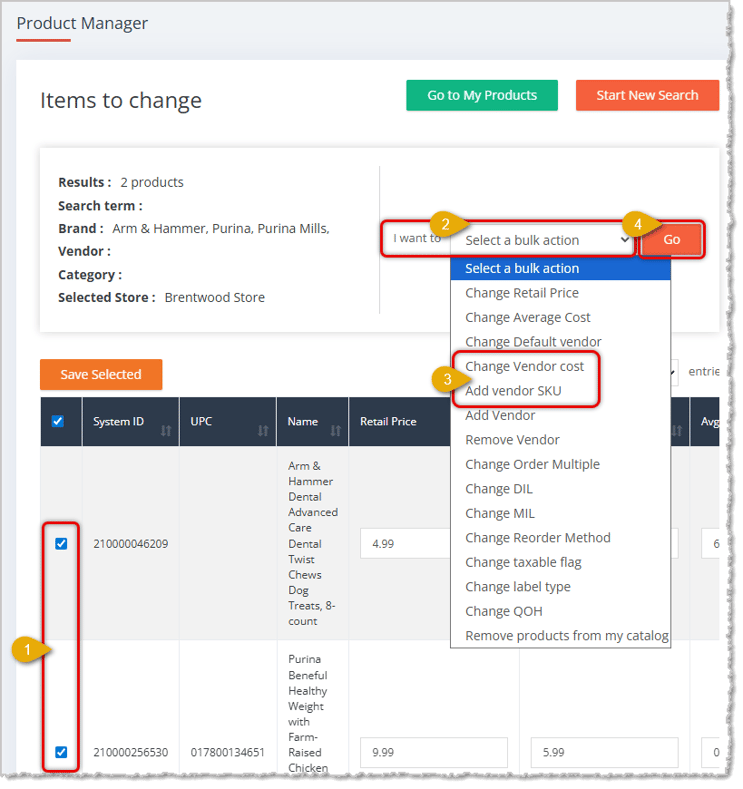Click the Save Selected button
The width and height of the screenshot is (743, 789).
[x=101, y=374]
